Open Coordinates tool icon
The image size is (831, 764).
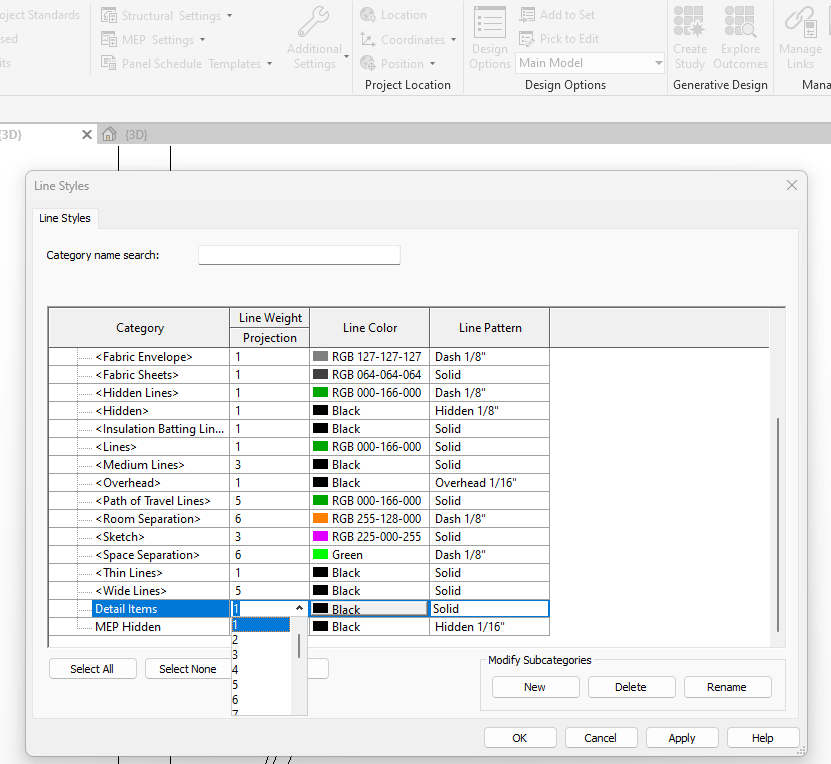point(367,39)
